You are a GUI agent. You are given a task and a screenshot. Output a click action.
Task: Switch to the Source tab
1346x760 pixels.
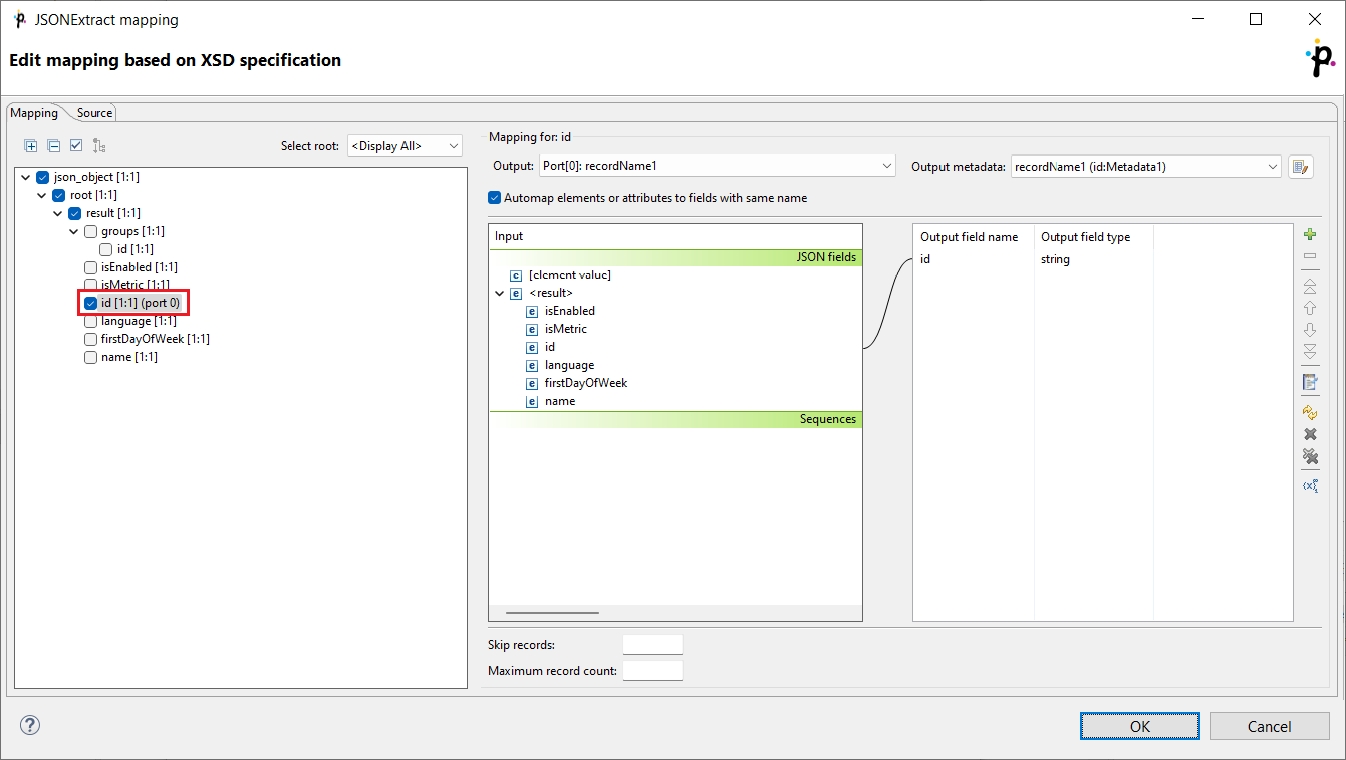coord(95,113)
